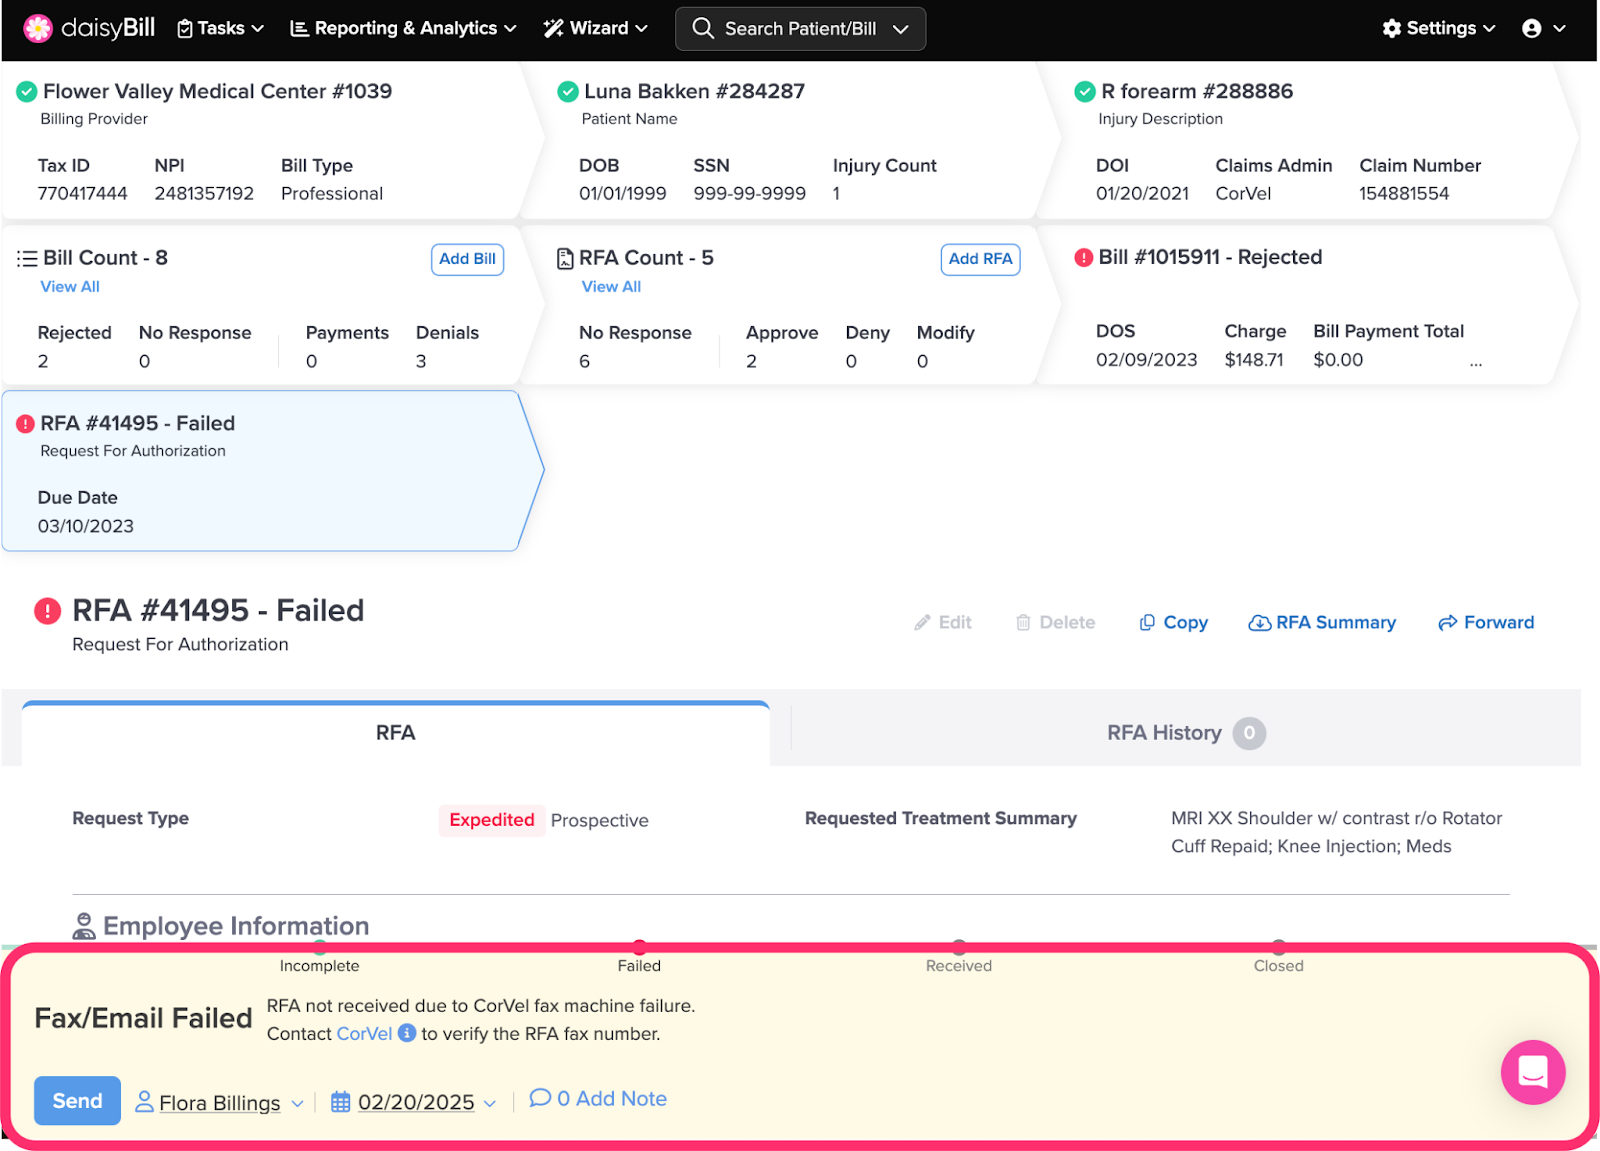Open the Settings menu

pos(1439,28)
